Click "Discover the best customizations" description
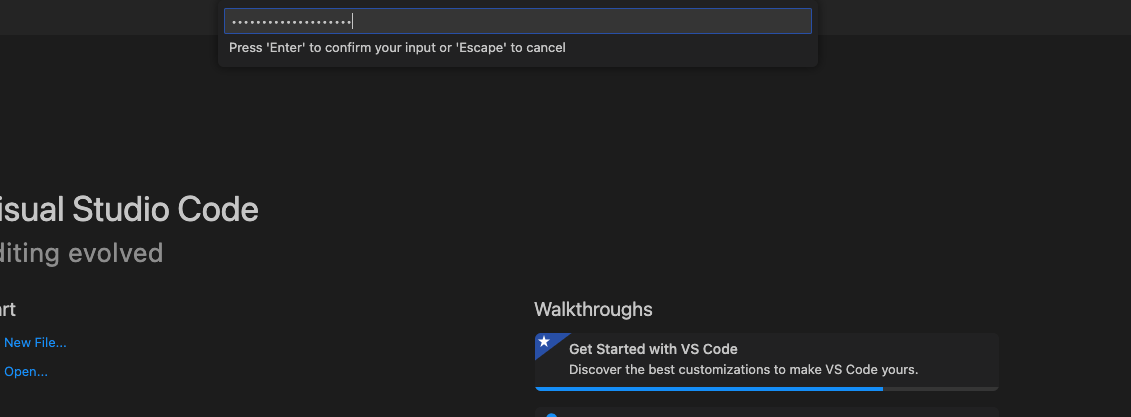Screen dimensions: 1131x417 744,370
